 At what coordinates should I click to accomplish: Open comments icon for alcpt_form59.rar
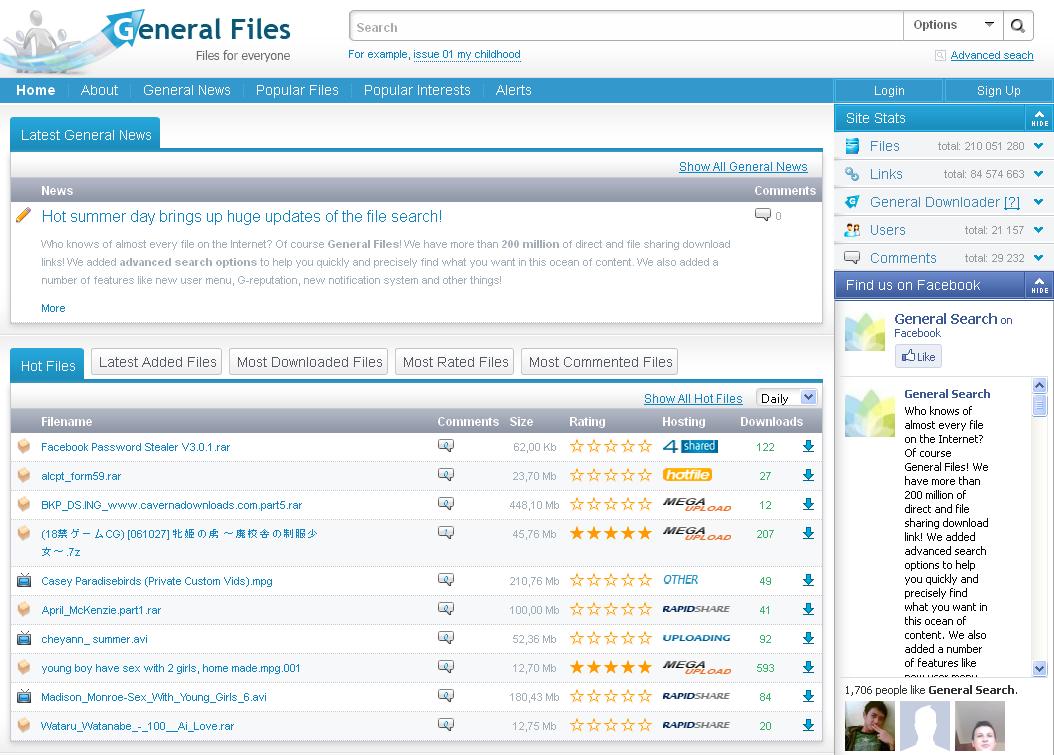click(446, 475)
